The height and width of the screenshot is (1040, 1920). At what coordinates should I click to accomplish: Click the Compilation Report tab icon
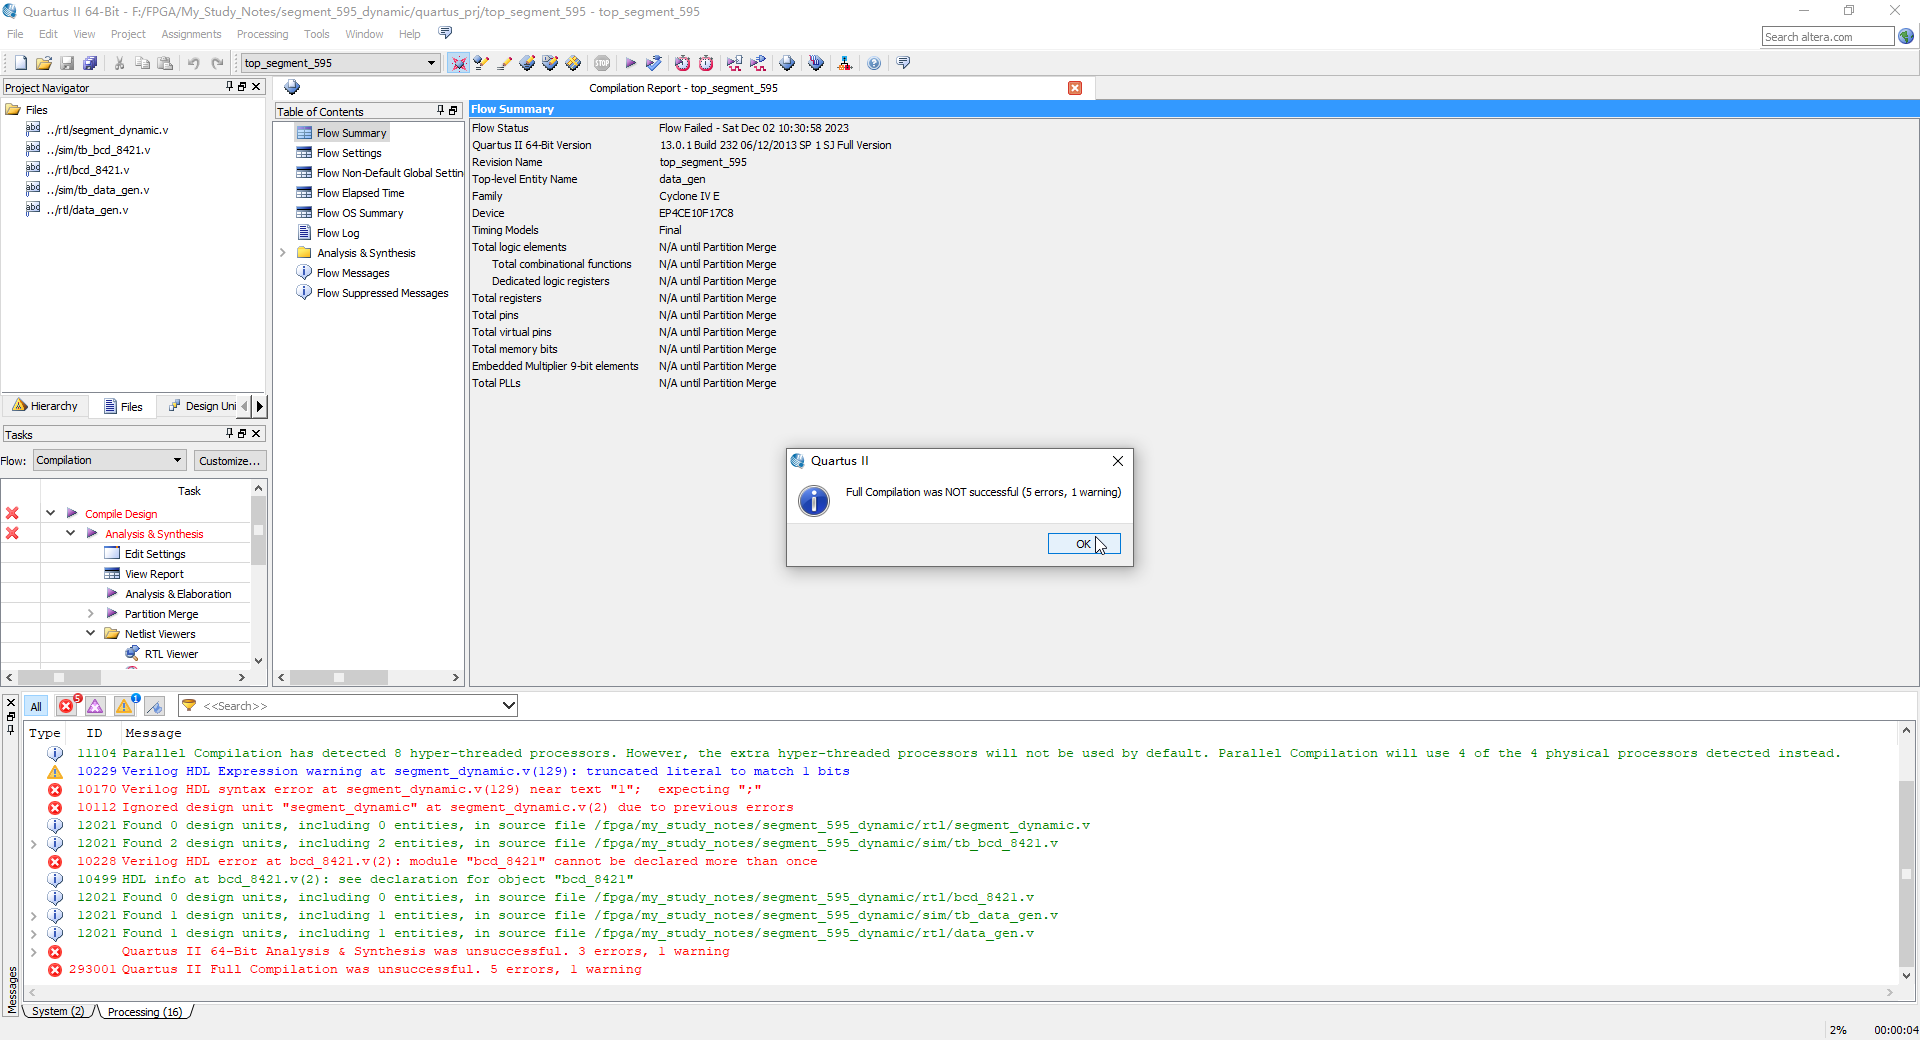point(292,87)
